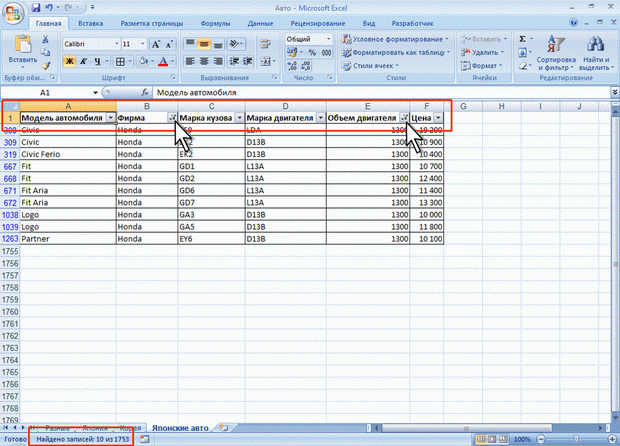The image size is (620, 446).
Task: Toggle bold Ж formatting
Action: point(70,61)
